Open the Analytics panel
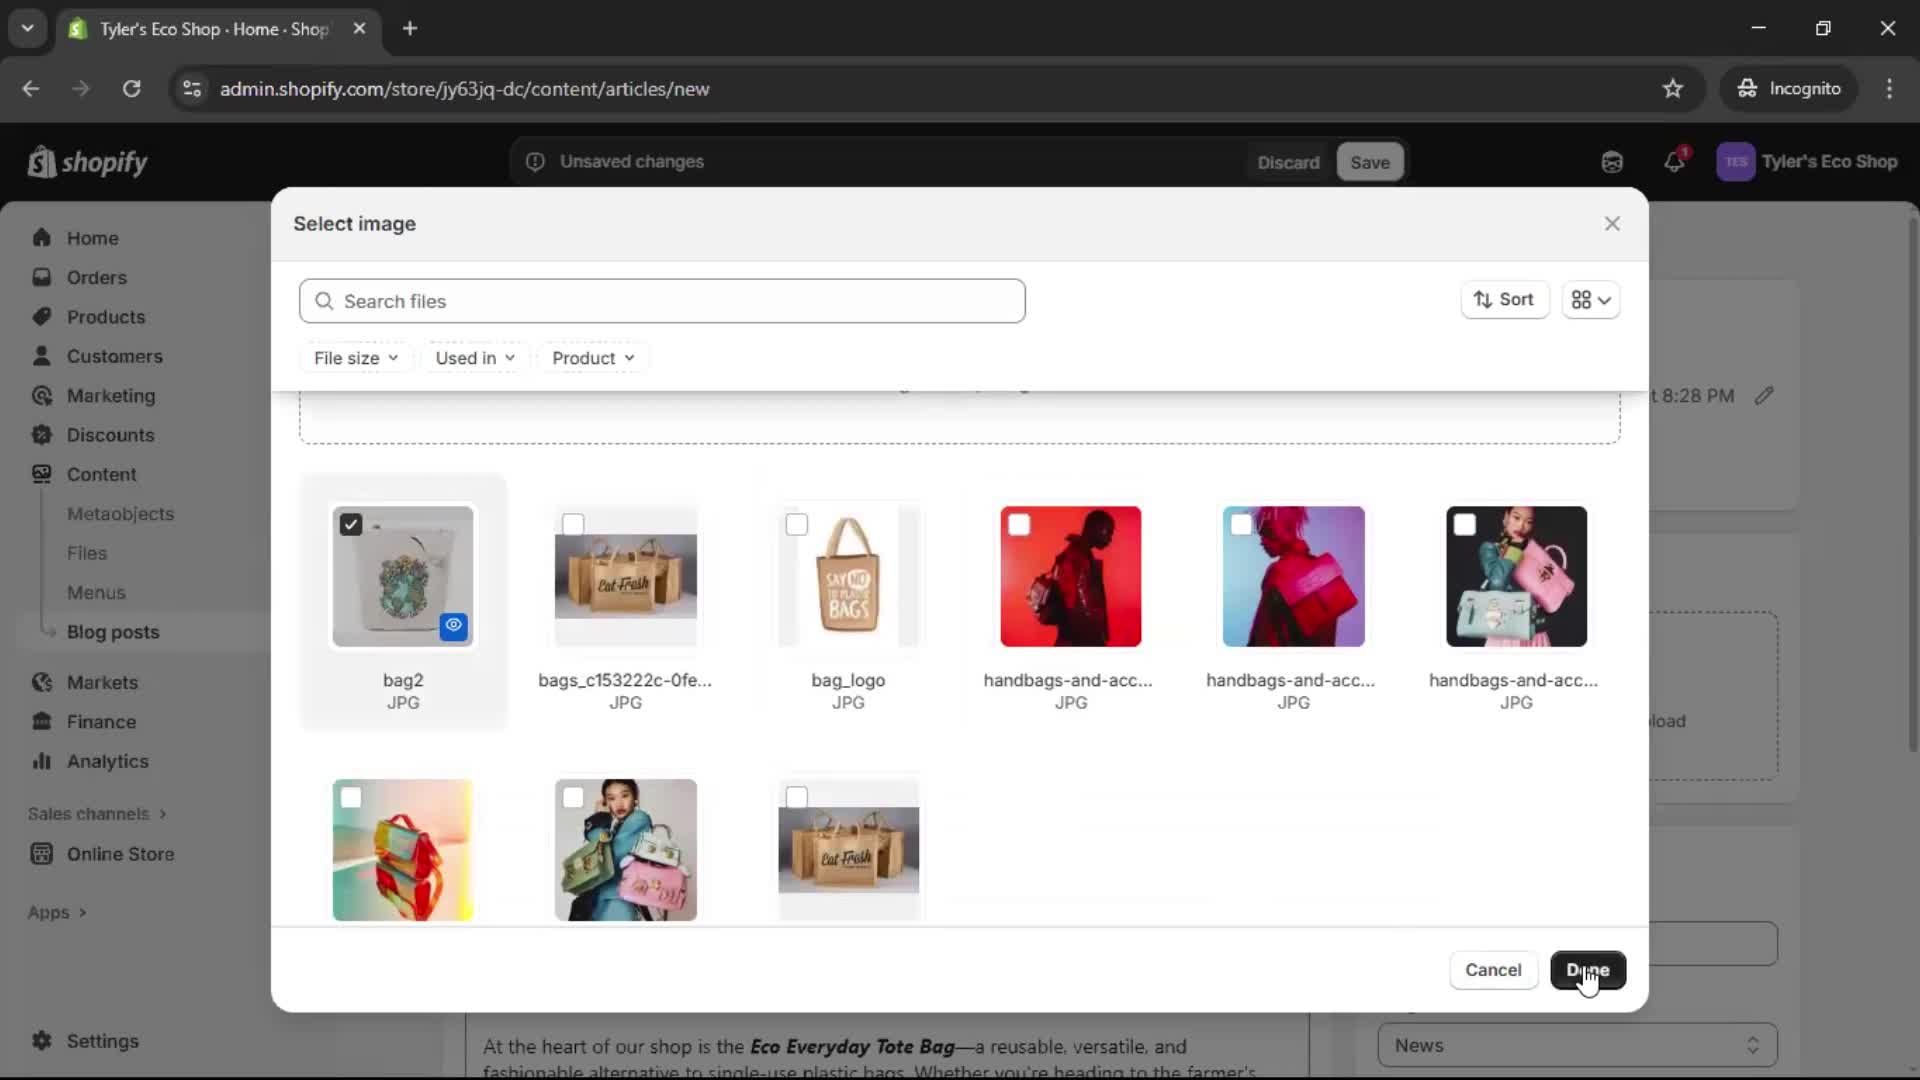The image size is (1920, 1080). click(105, 761)
